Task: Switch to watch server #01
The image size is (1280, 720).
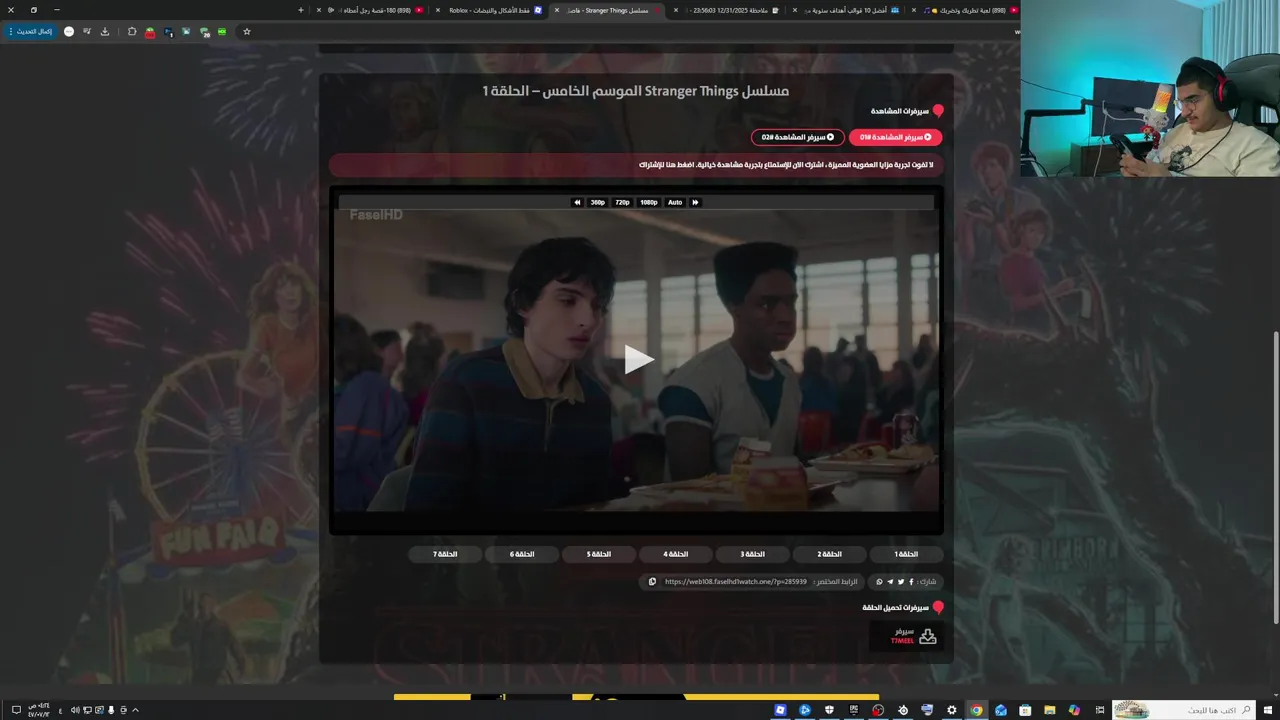Action: click(x=895, y=137)
